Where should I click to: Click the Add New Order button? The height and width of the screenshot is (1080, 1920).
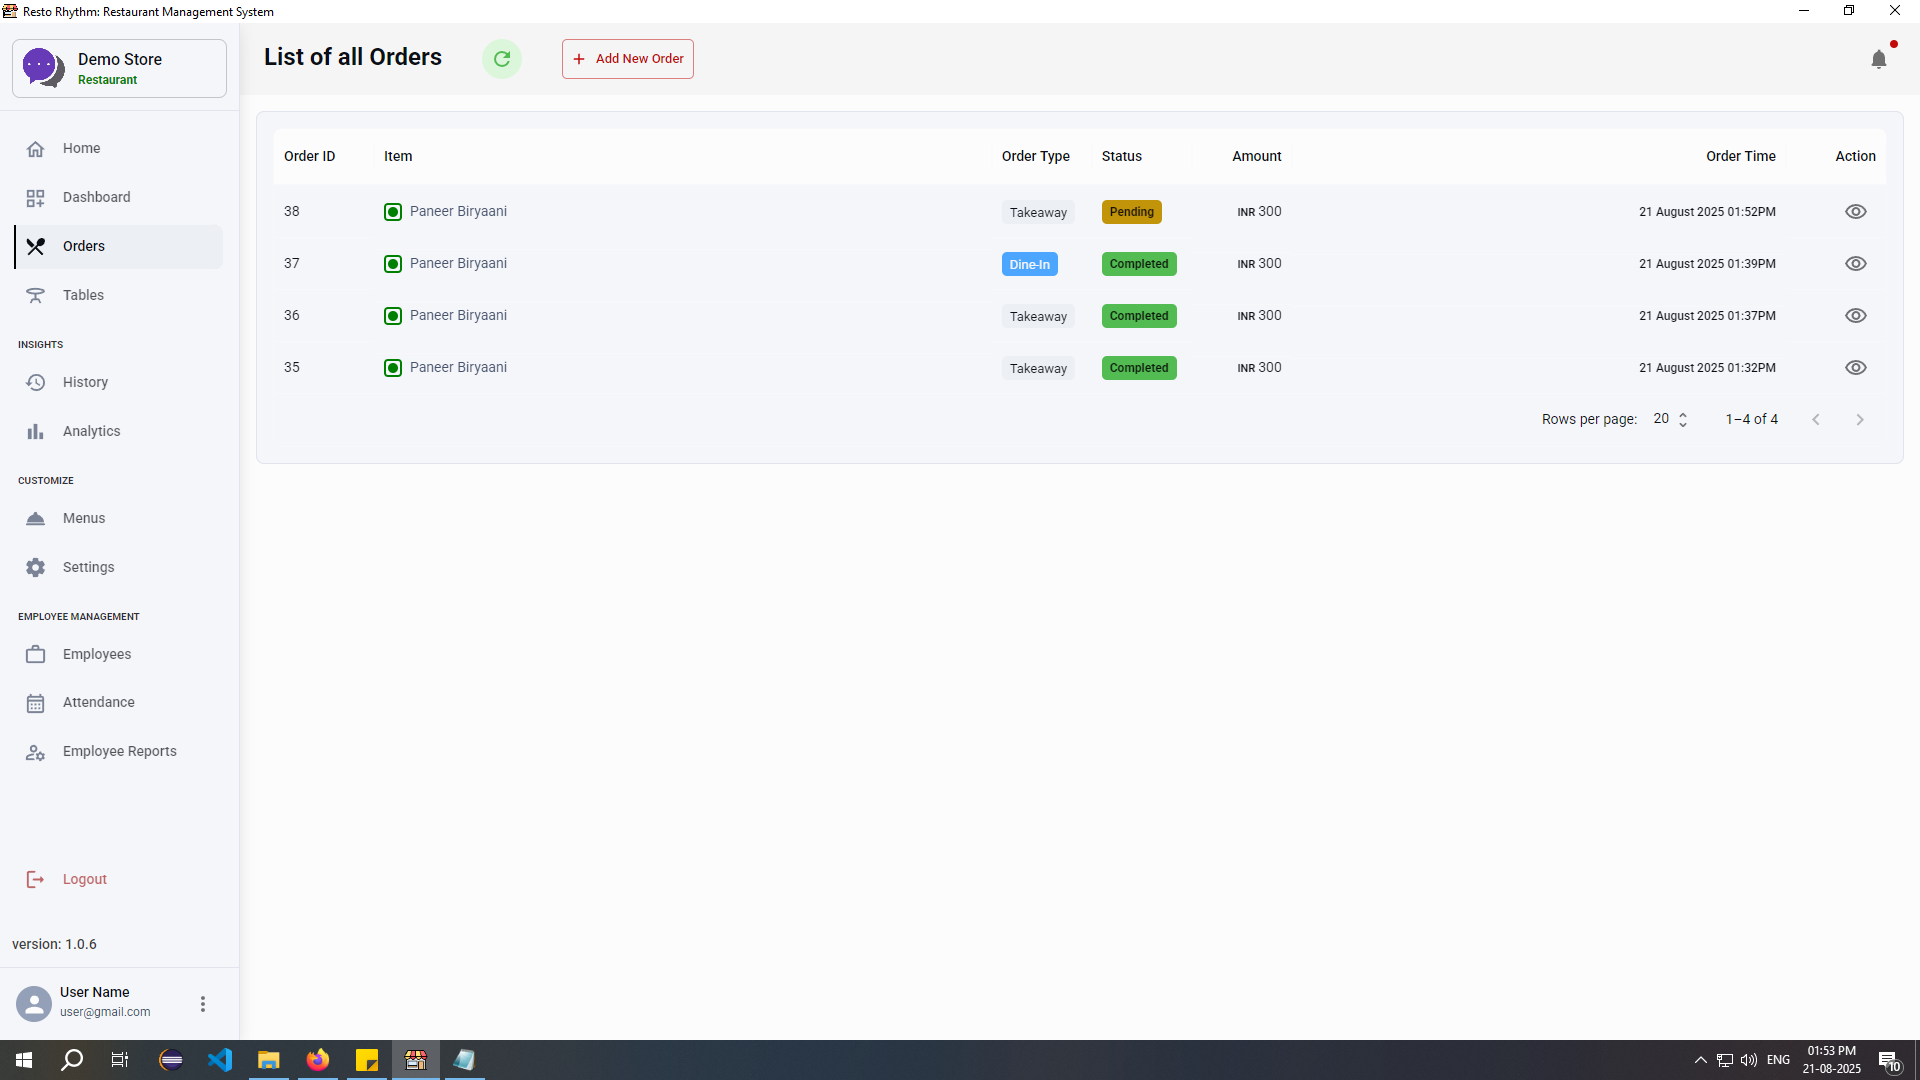point(627,58)
